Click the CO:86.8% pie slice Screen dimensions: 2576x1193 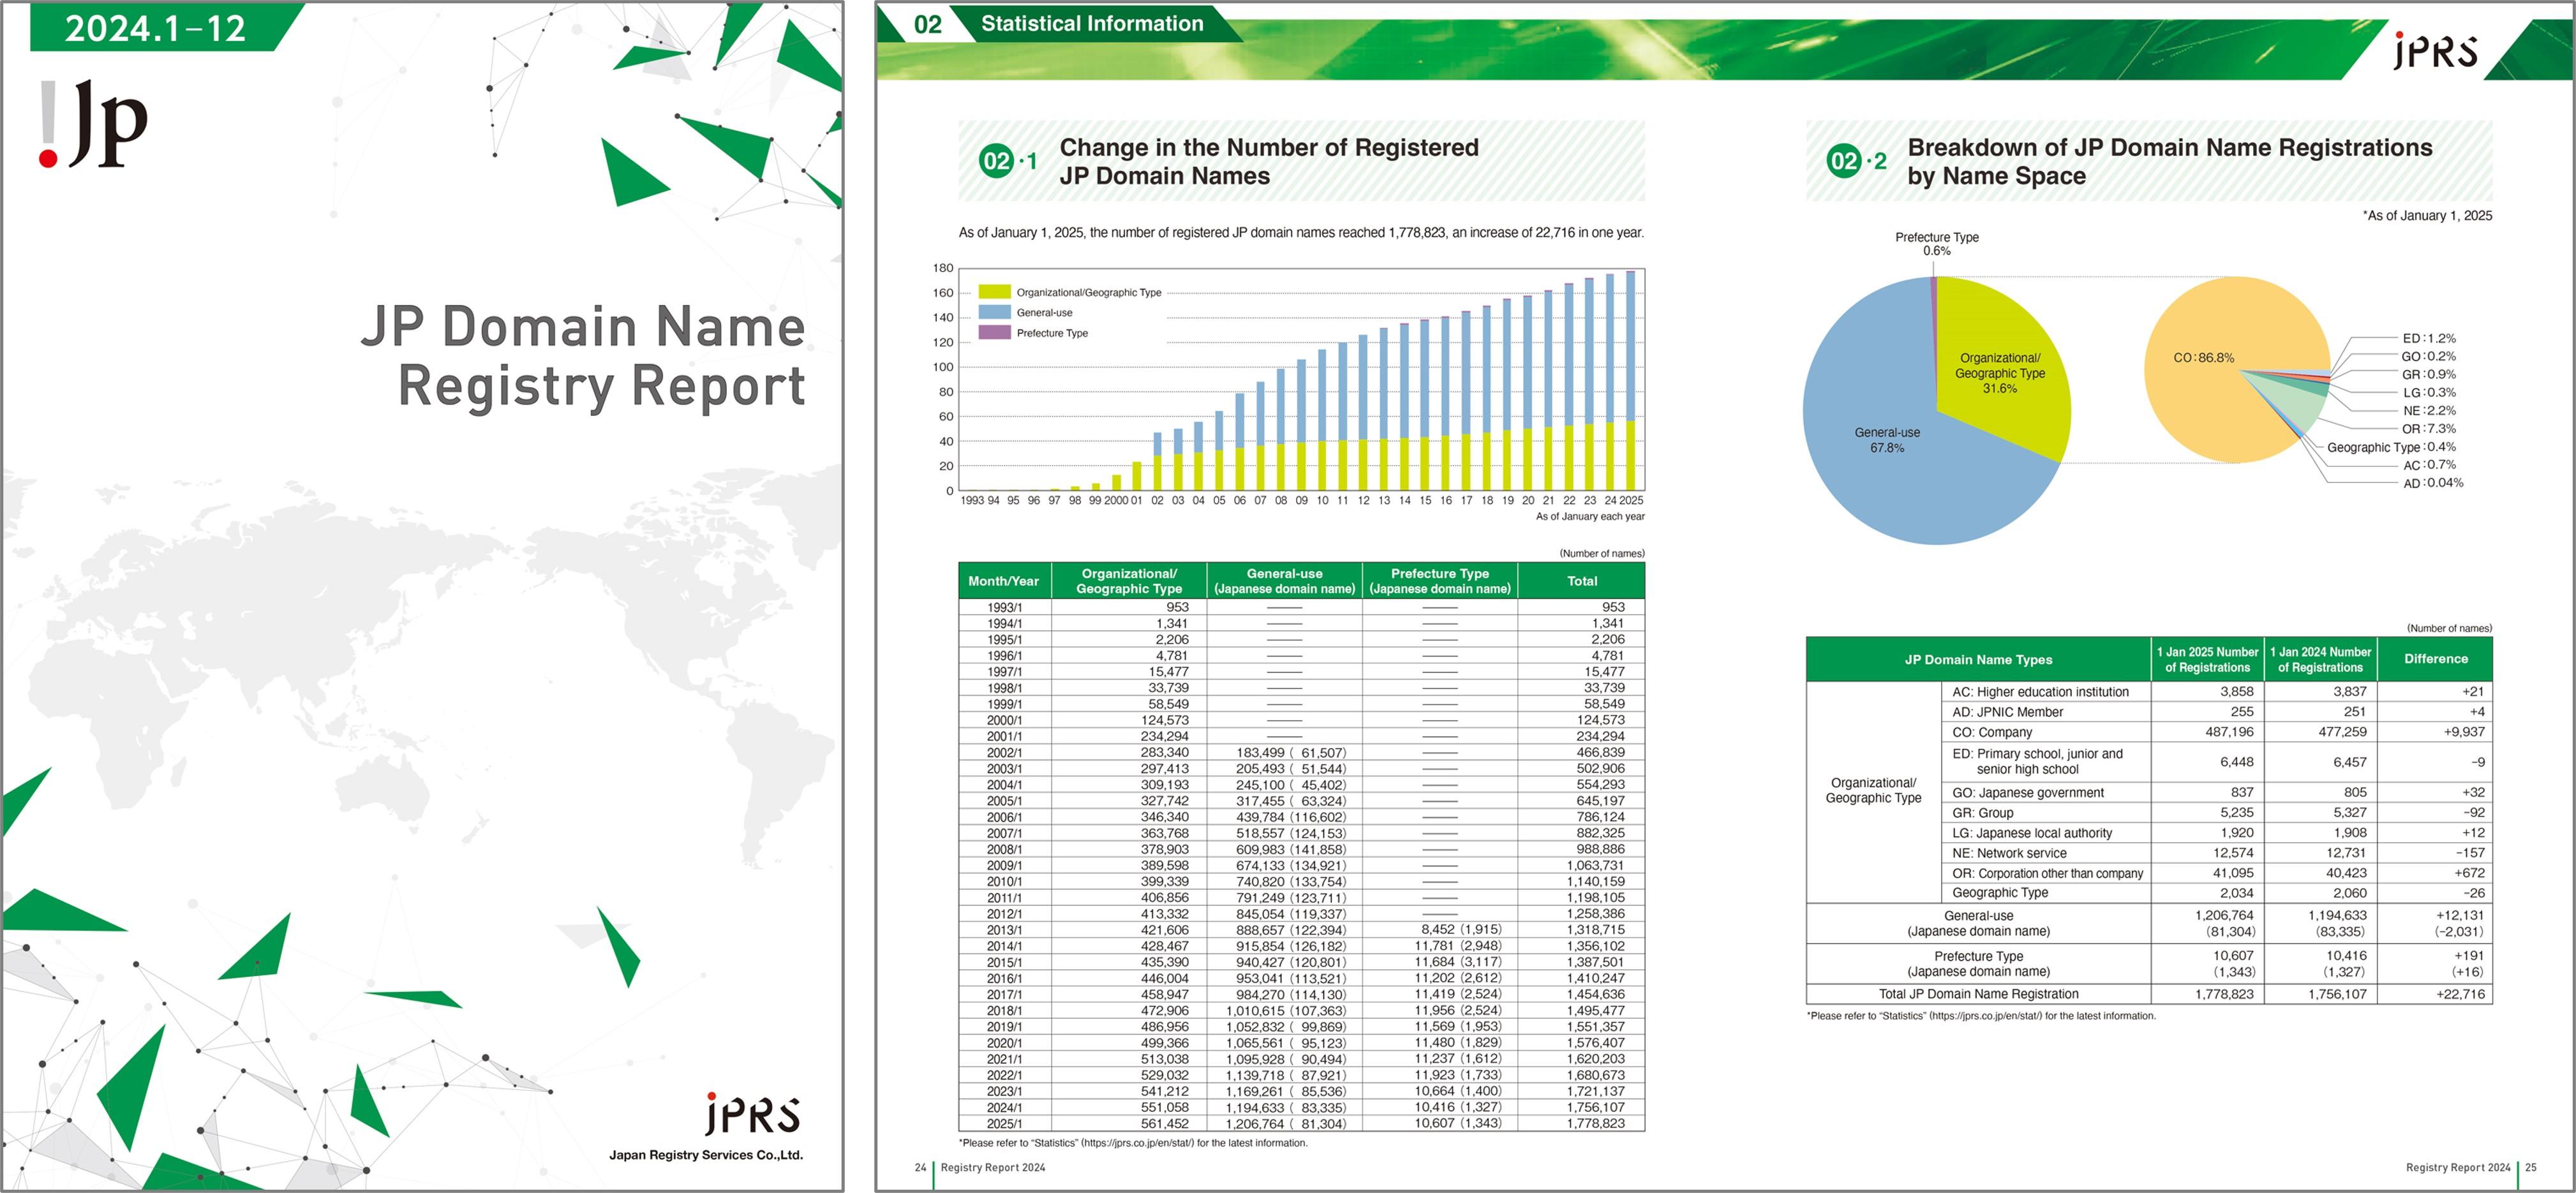click(2204, 357)
